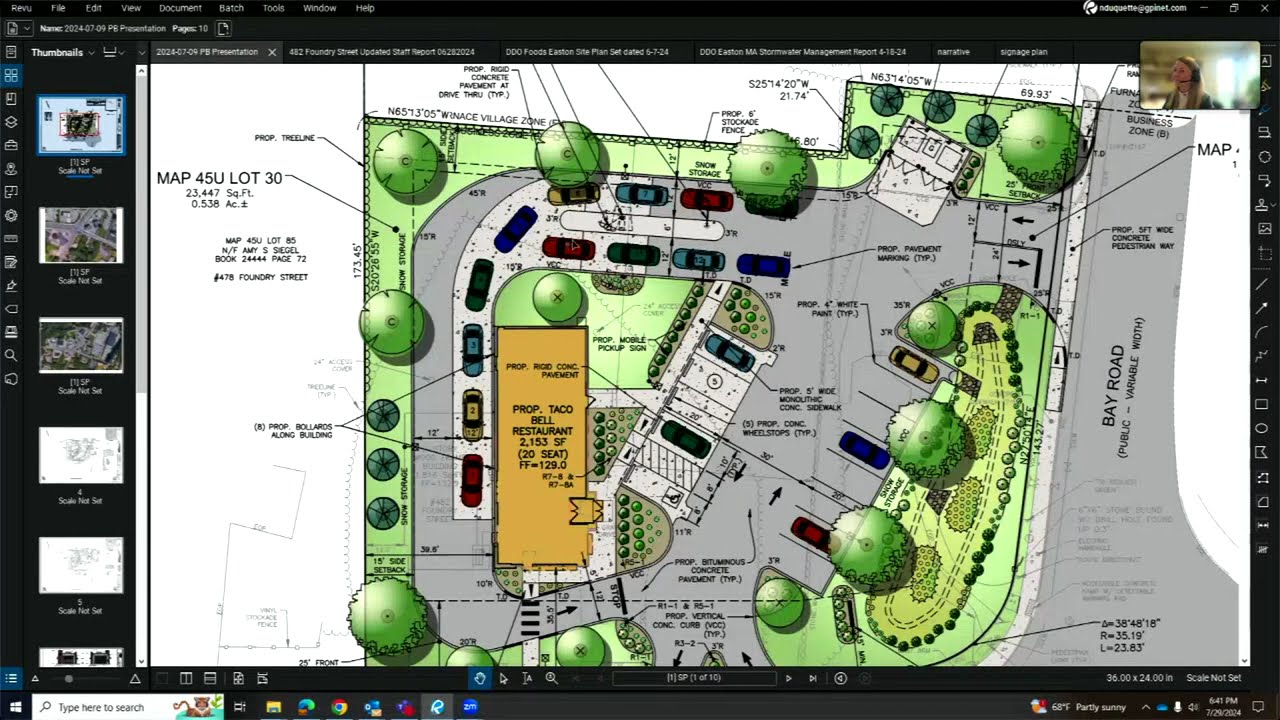Go to previous view in bottom bar
The width and height of the screenshot is (1280, 720).
(x=840, y=678)
